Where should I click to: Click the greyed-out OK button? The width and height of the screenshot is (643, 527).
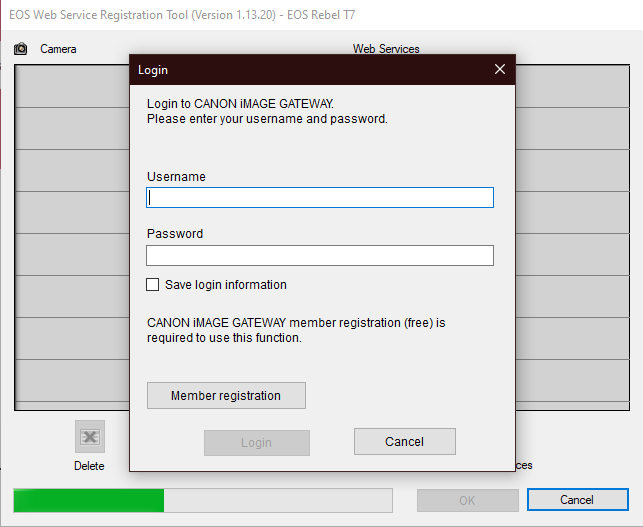[467, 500]
